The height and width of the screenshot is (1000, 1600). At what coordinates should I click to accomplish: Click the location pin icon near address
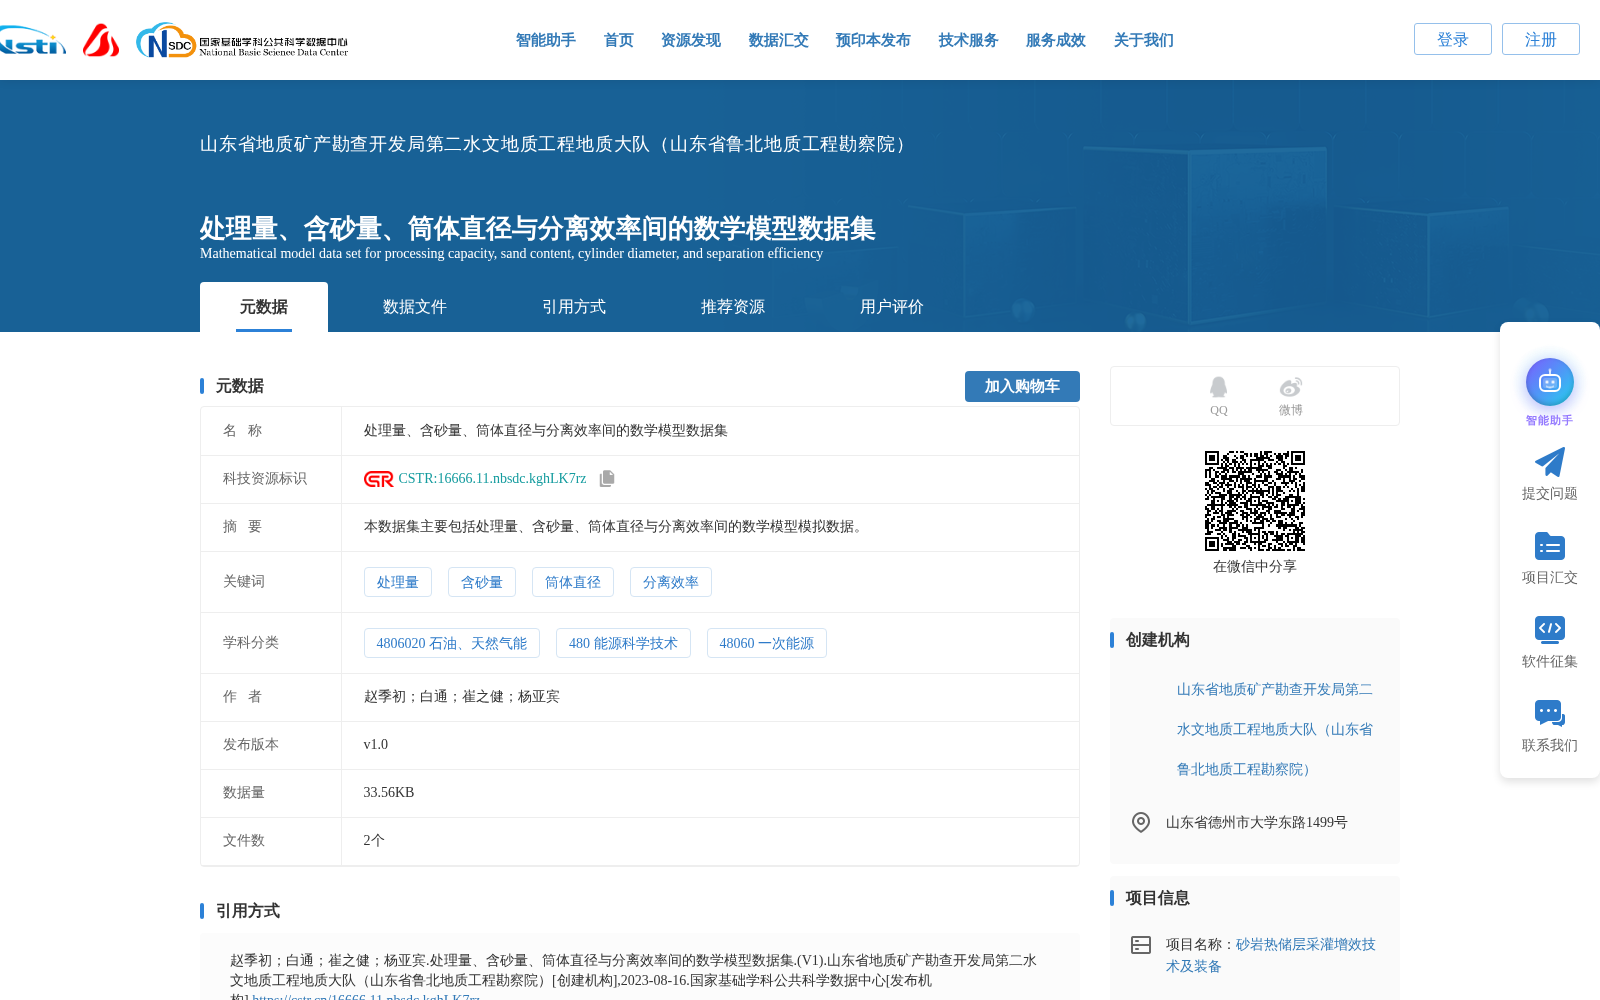(1141, 822)
